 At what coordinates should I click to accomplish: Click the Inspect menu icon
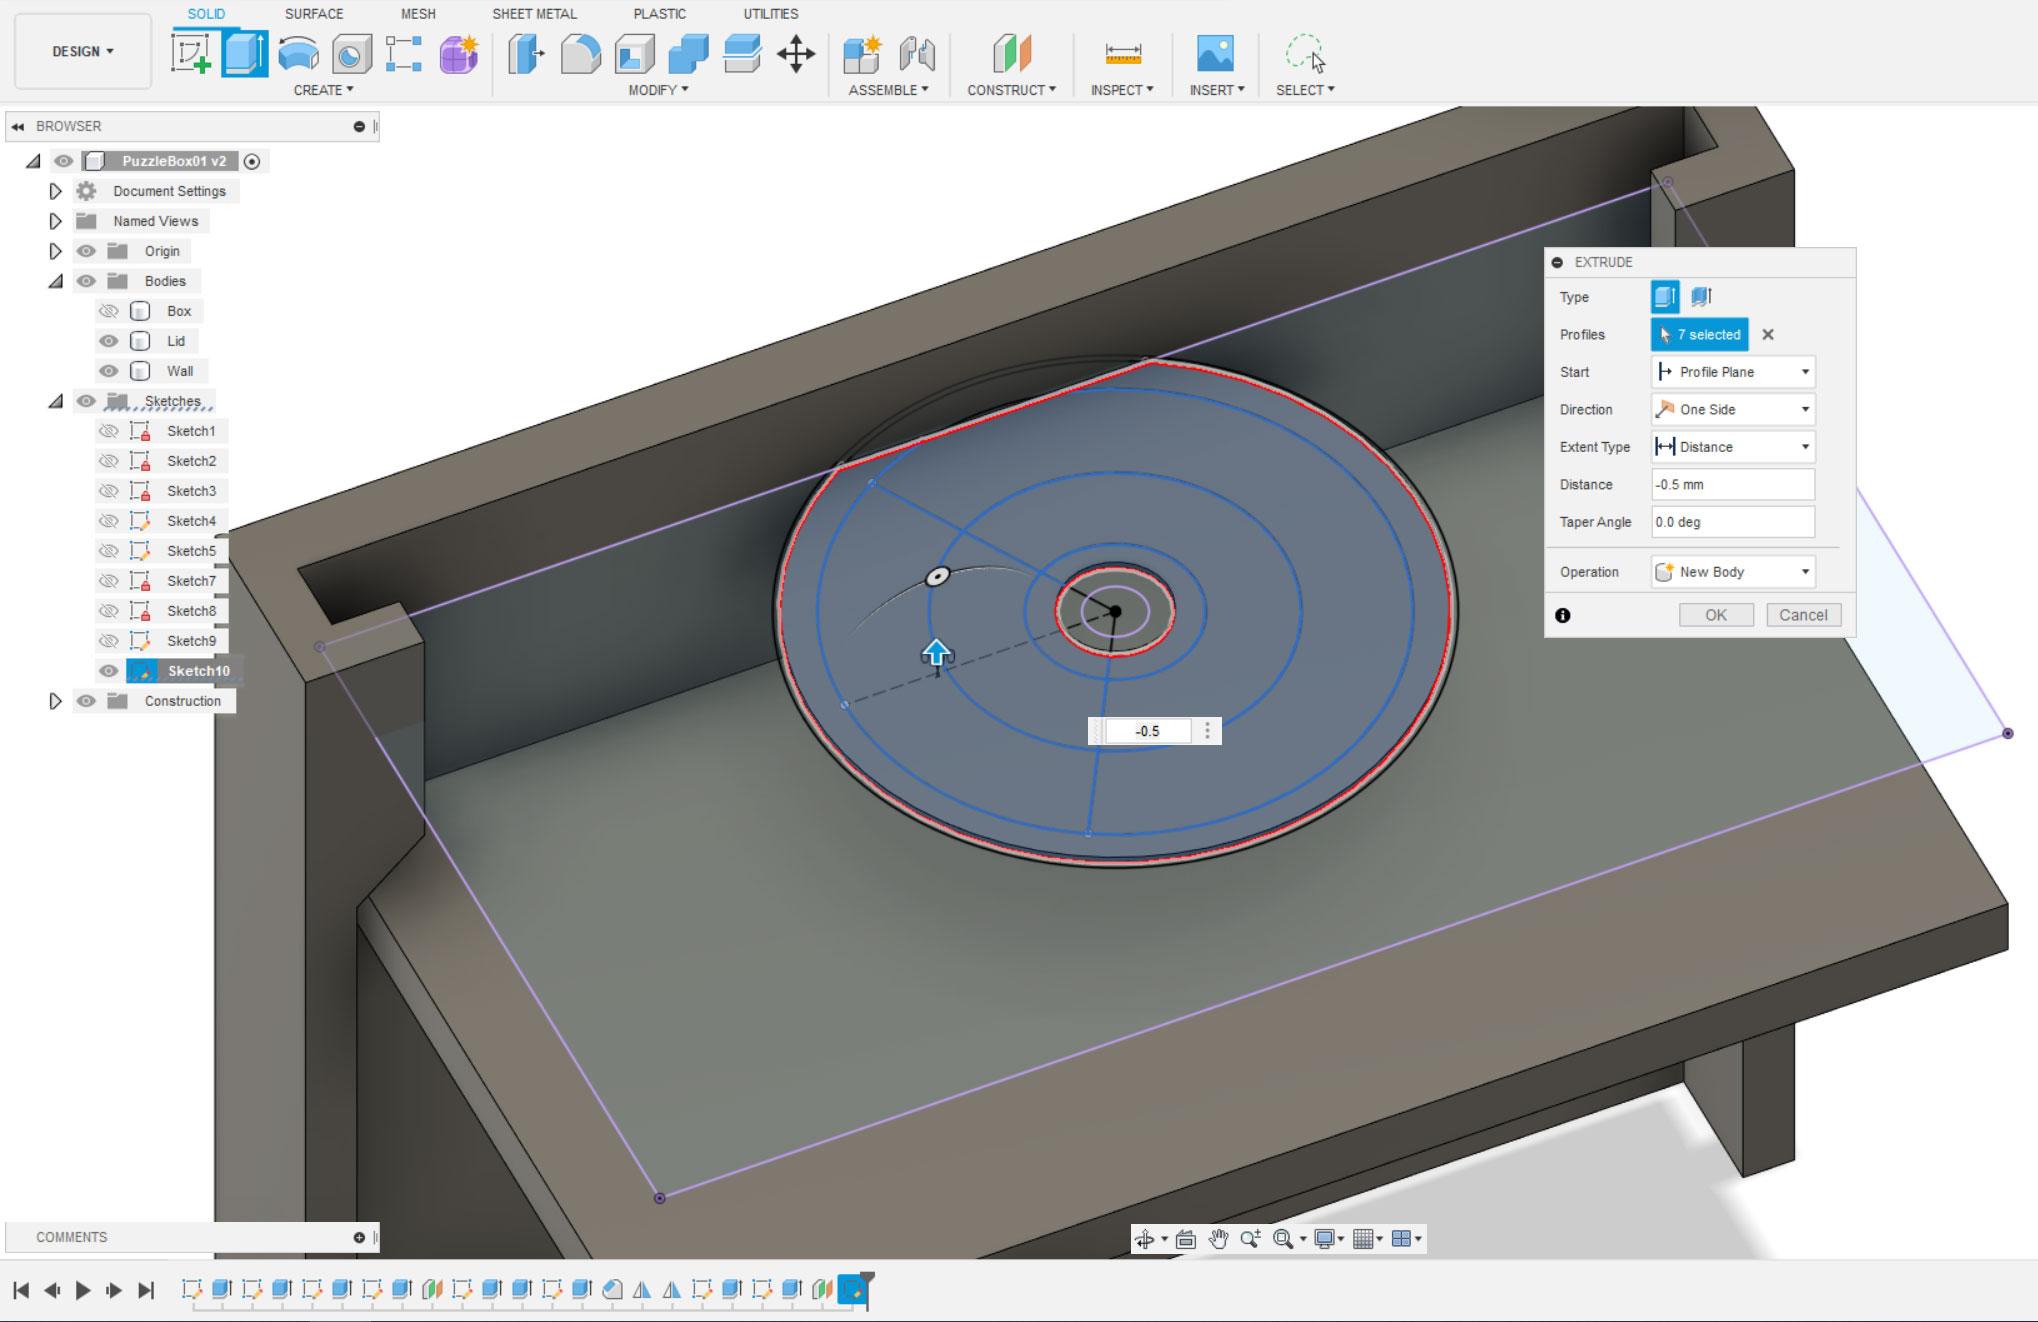(x=1123, y=51)
